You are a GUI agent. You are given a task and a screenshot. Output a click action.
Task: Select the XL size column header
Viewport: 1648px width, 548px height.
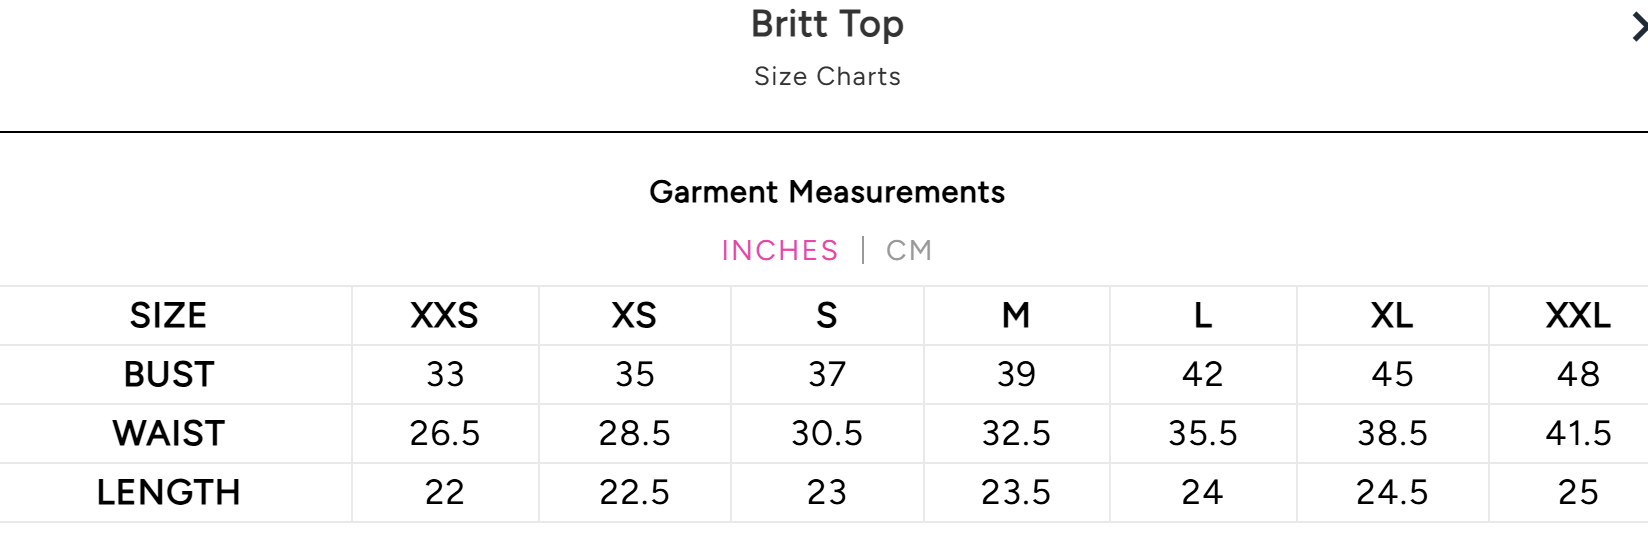pos(1392,316)
